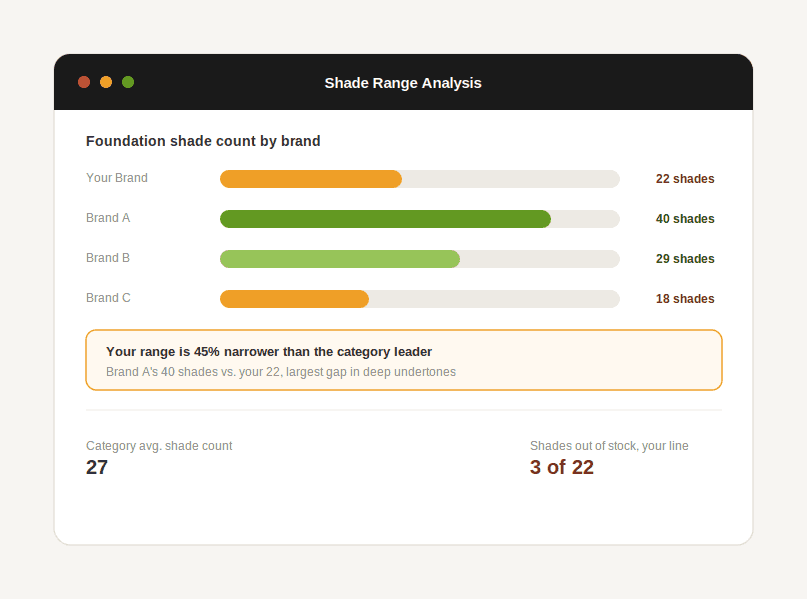Click the 45% narrower insight headline

coord(269,351)
